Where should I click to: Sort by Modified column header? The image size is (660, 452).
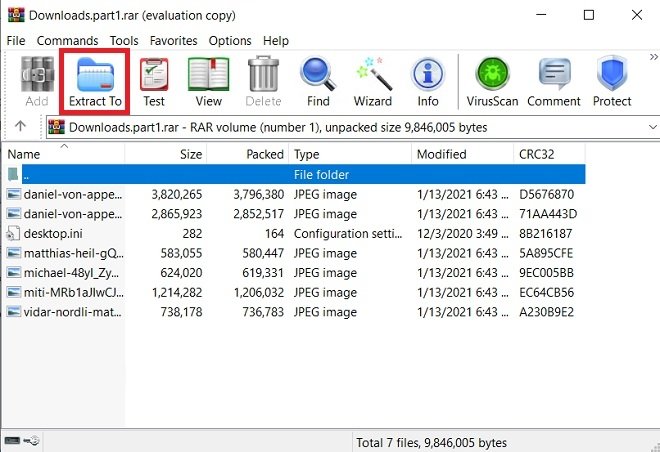[x=462, y=154]
